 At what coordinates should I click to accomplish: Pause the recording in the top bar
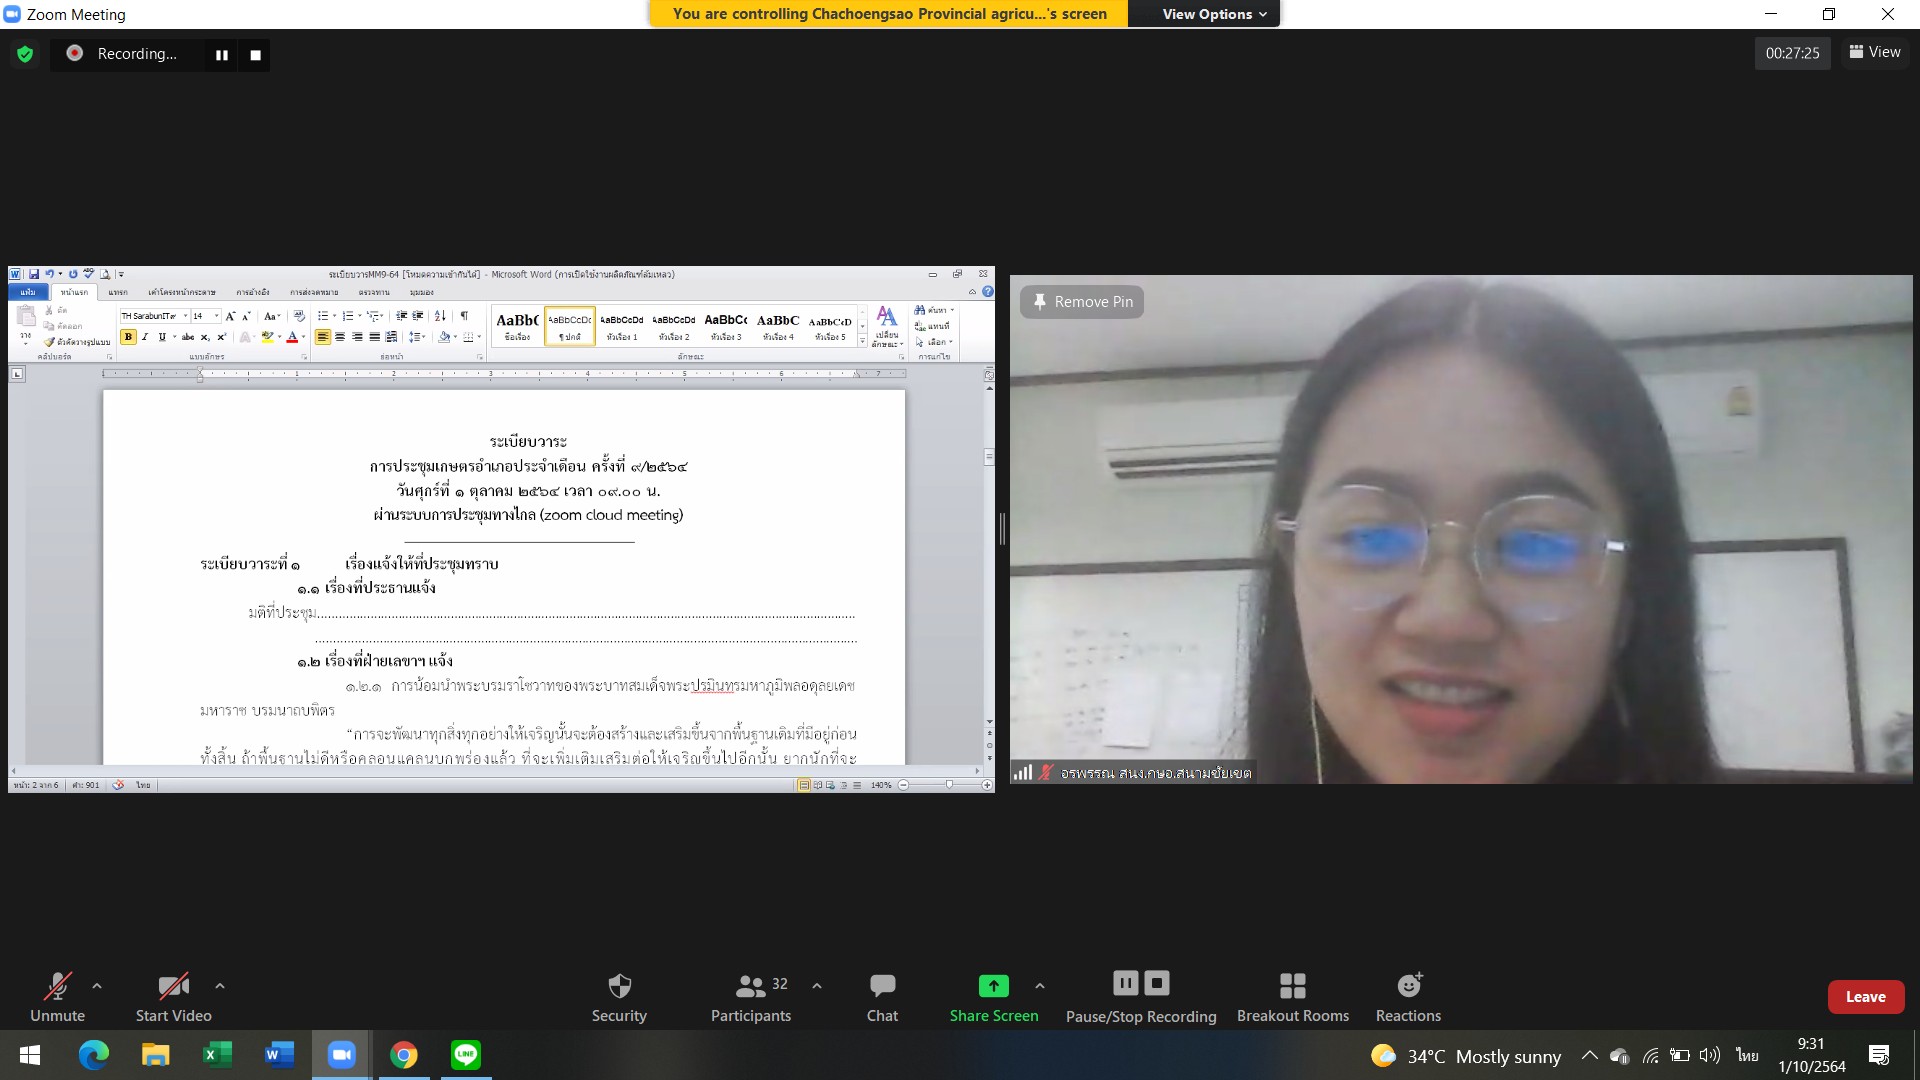pos(222,55)
